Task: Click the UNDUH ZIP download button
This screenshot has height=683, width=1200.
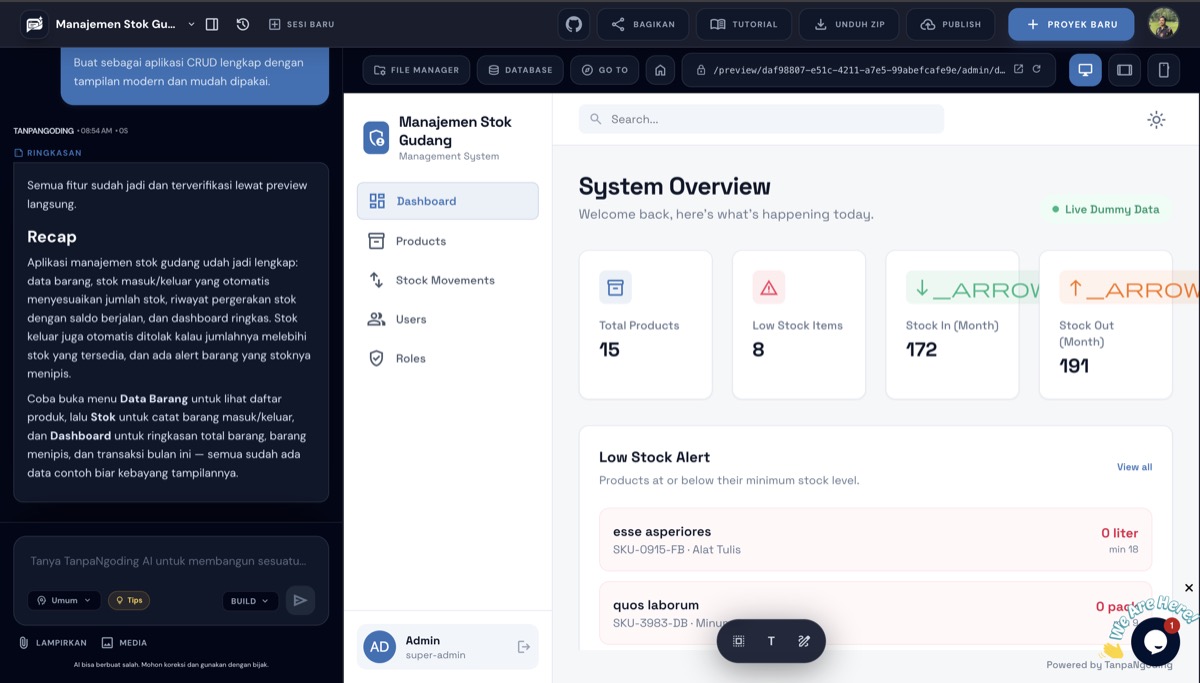Action: click(x=849, y=24)
